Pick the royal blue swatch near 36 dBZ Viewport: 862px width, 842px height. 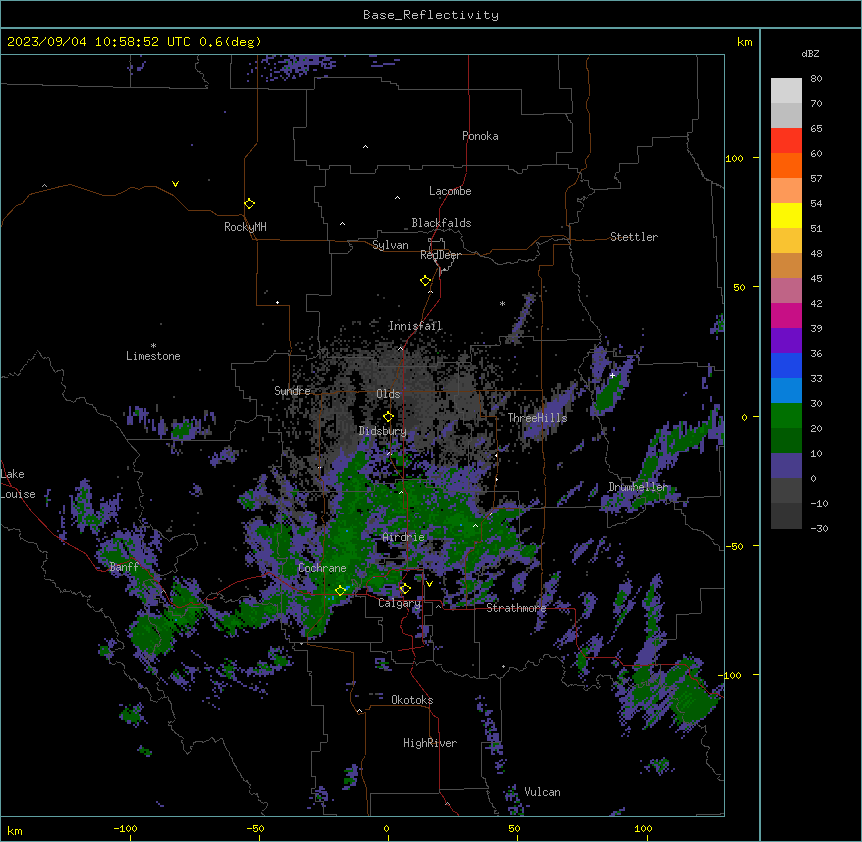[786, 365]
